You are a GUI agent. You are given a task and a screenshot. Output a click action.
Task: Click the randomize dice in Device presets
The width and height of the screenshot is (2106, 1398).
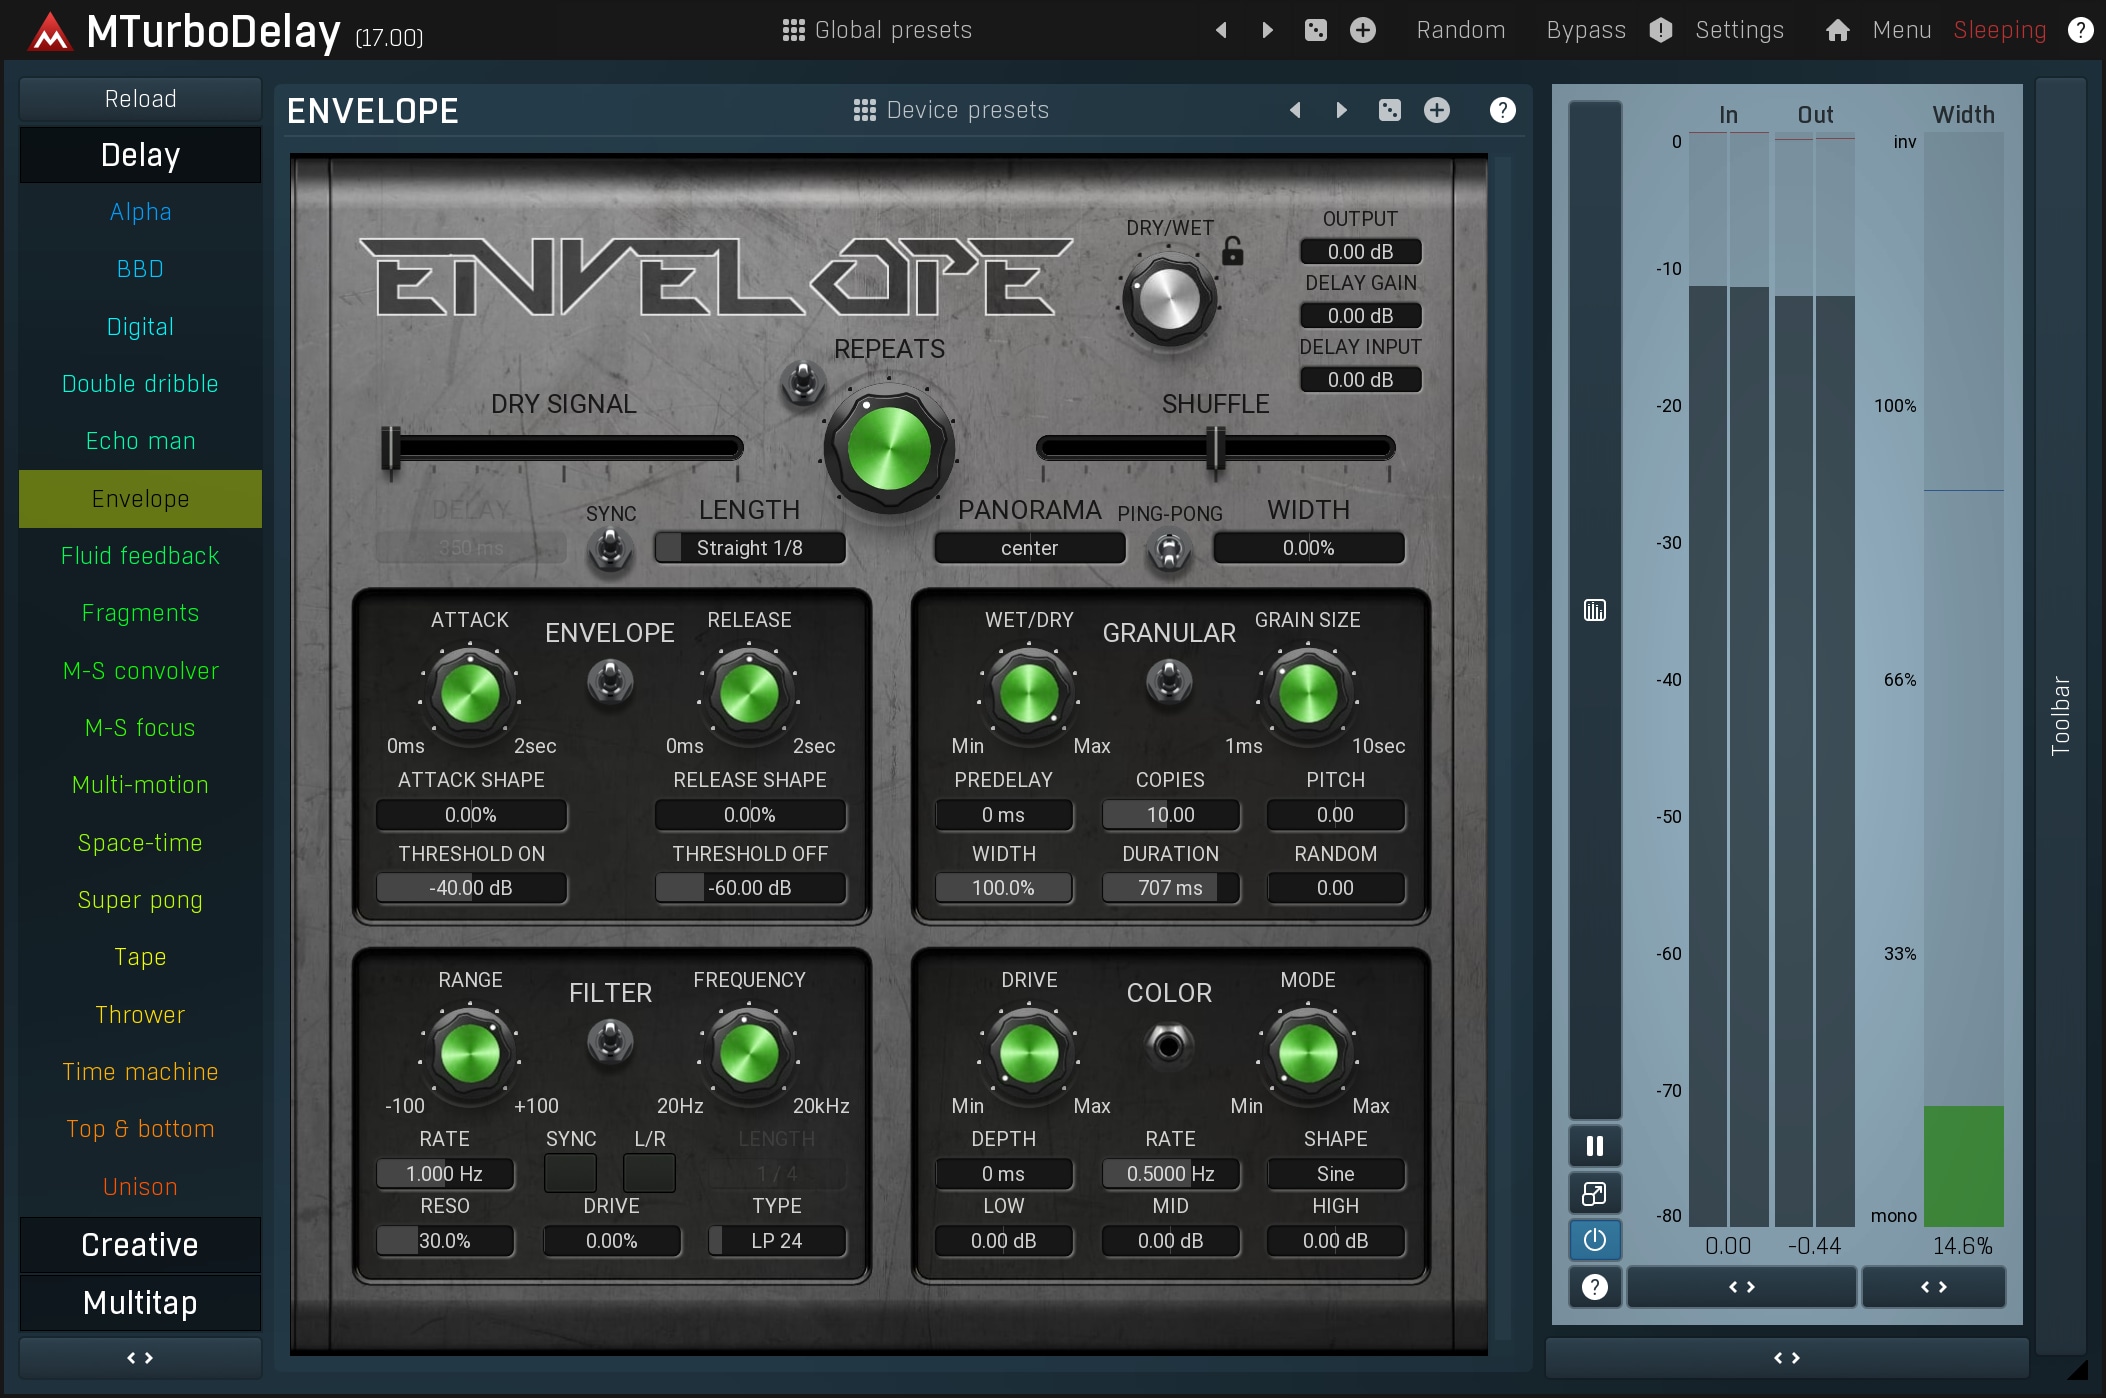(x=1389, y=110)
